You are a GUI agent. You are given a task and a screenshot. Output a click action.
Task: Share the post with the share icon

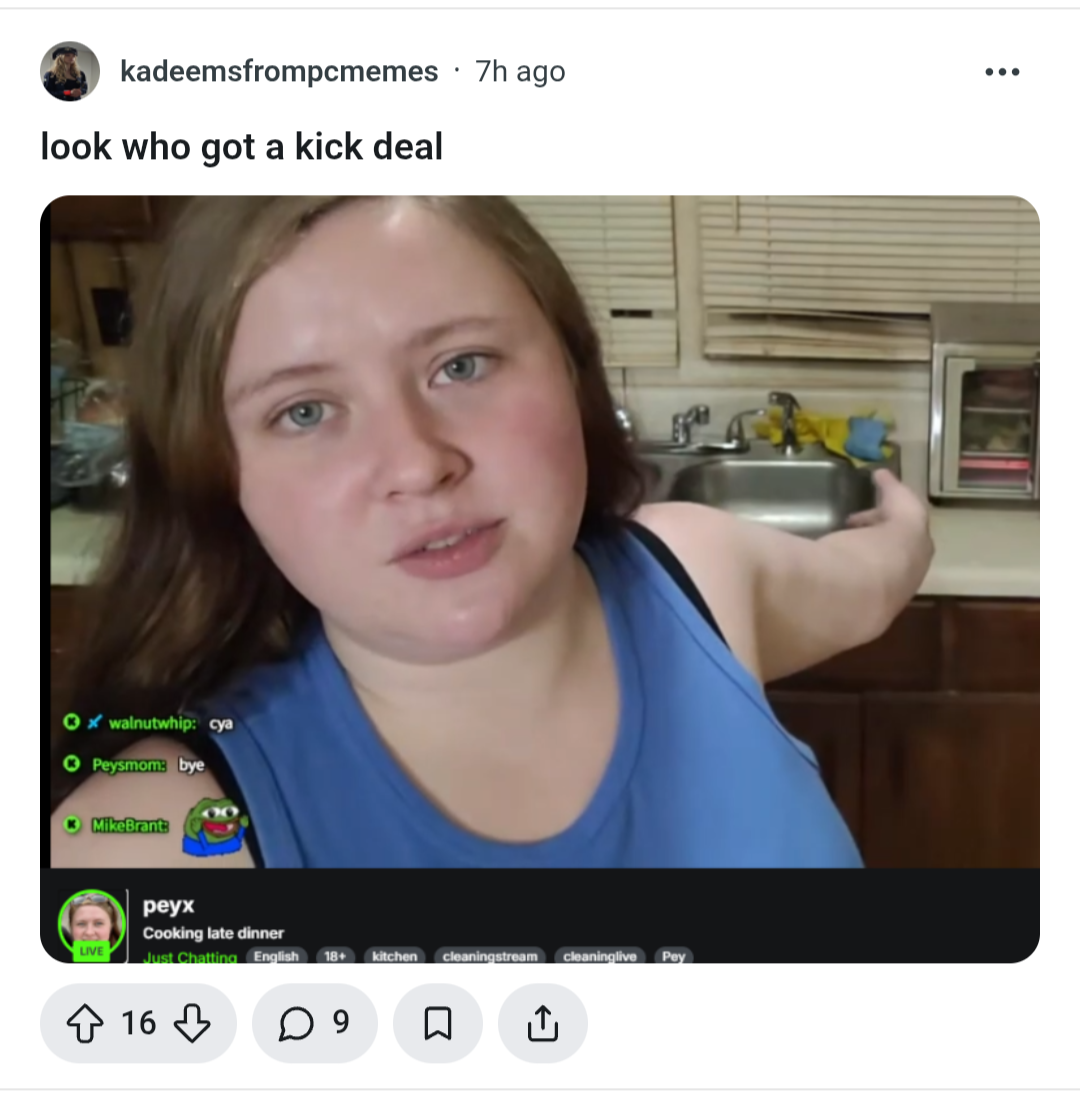(x=543, y=1023)
